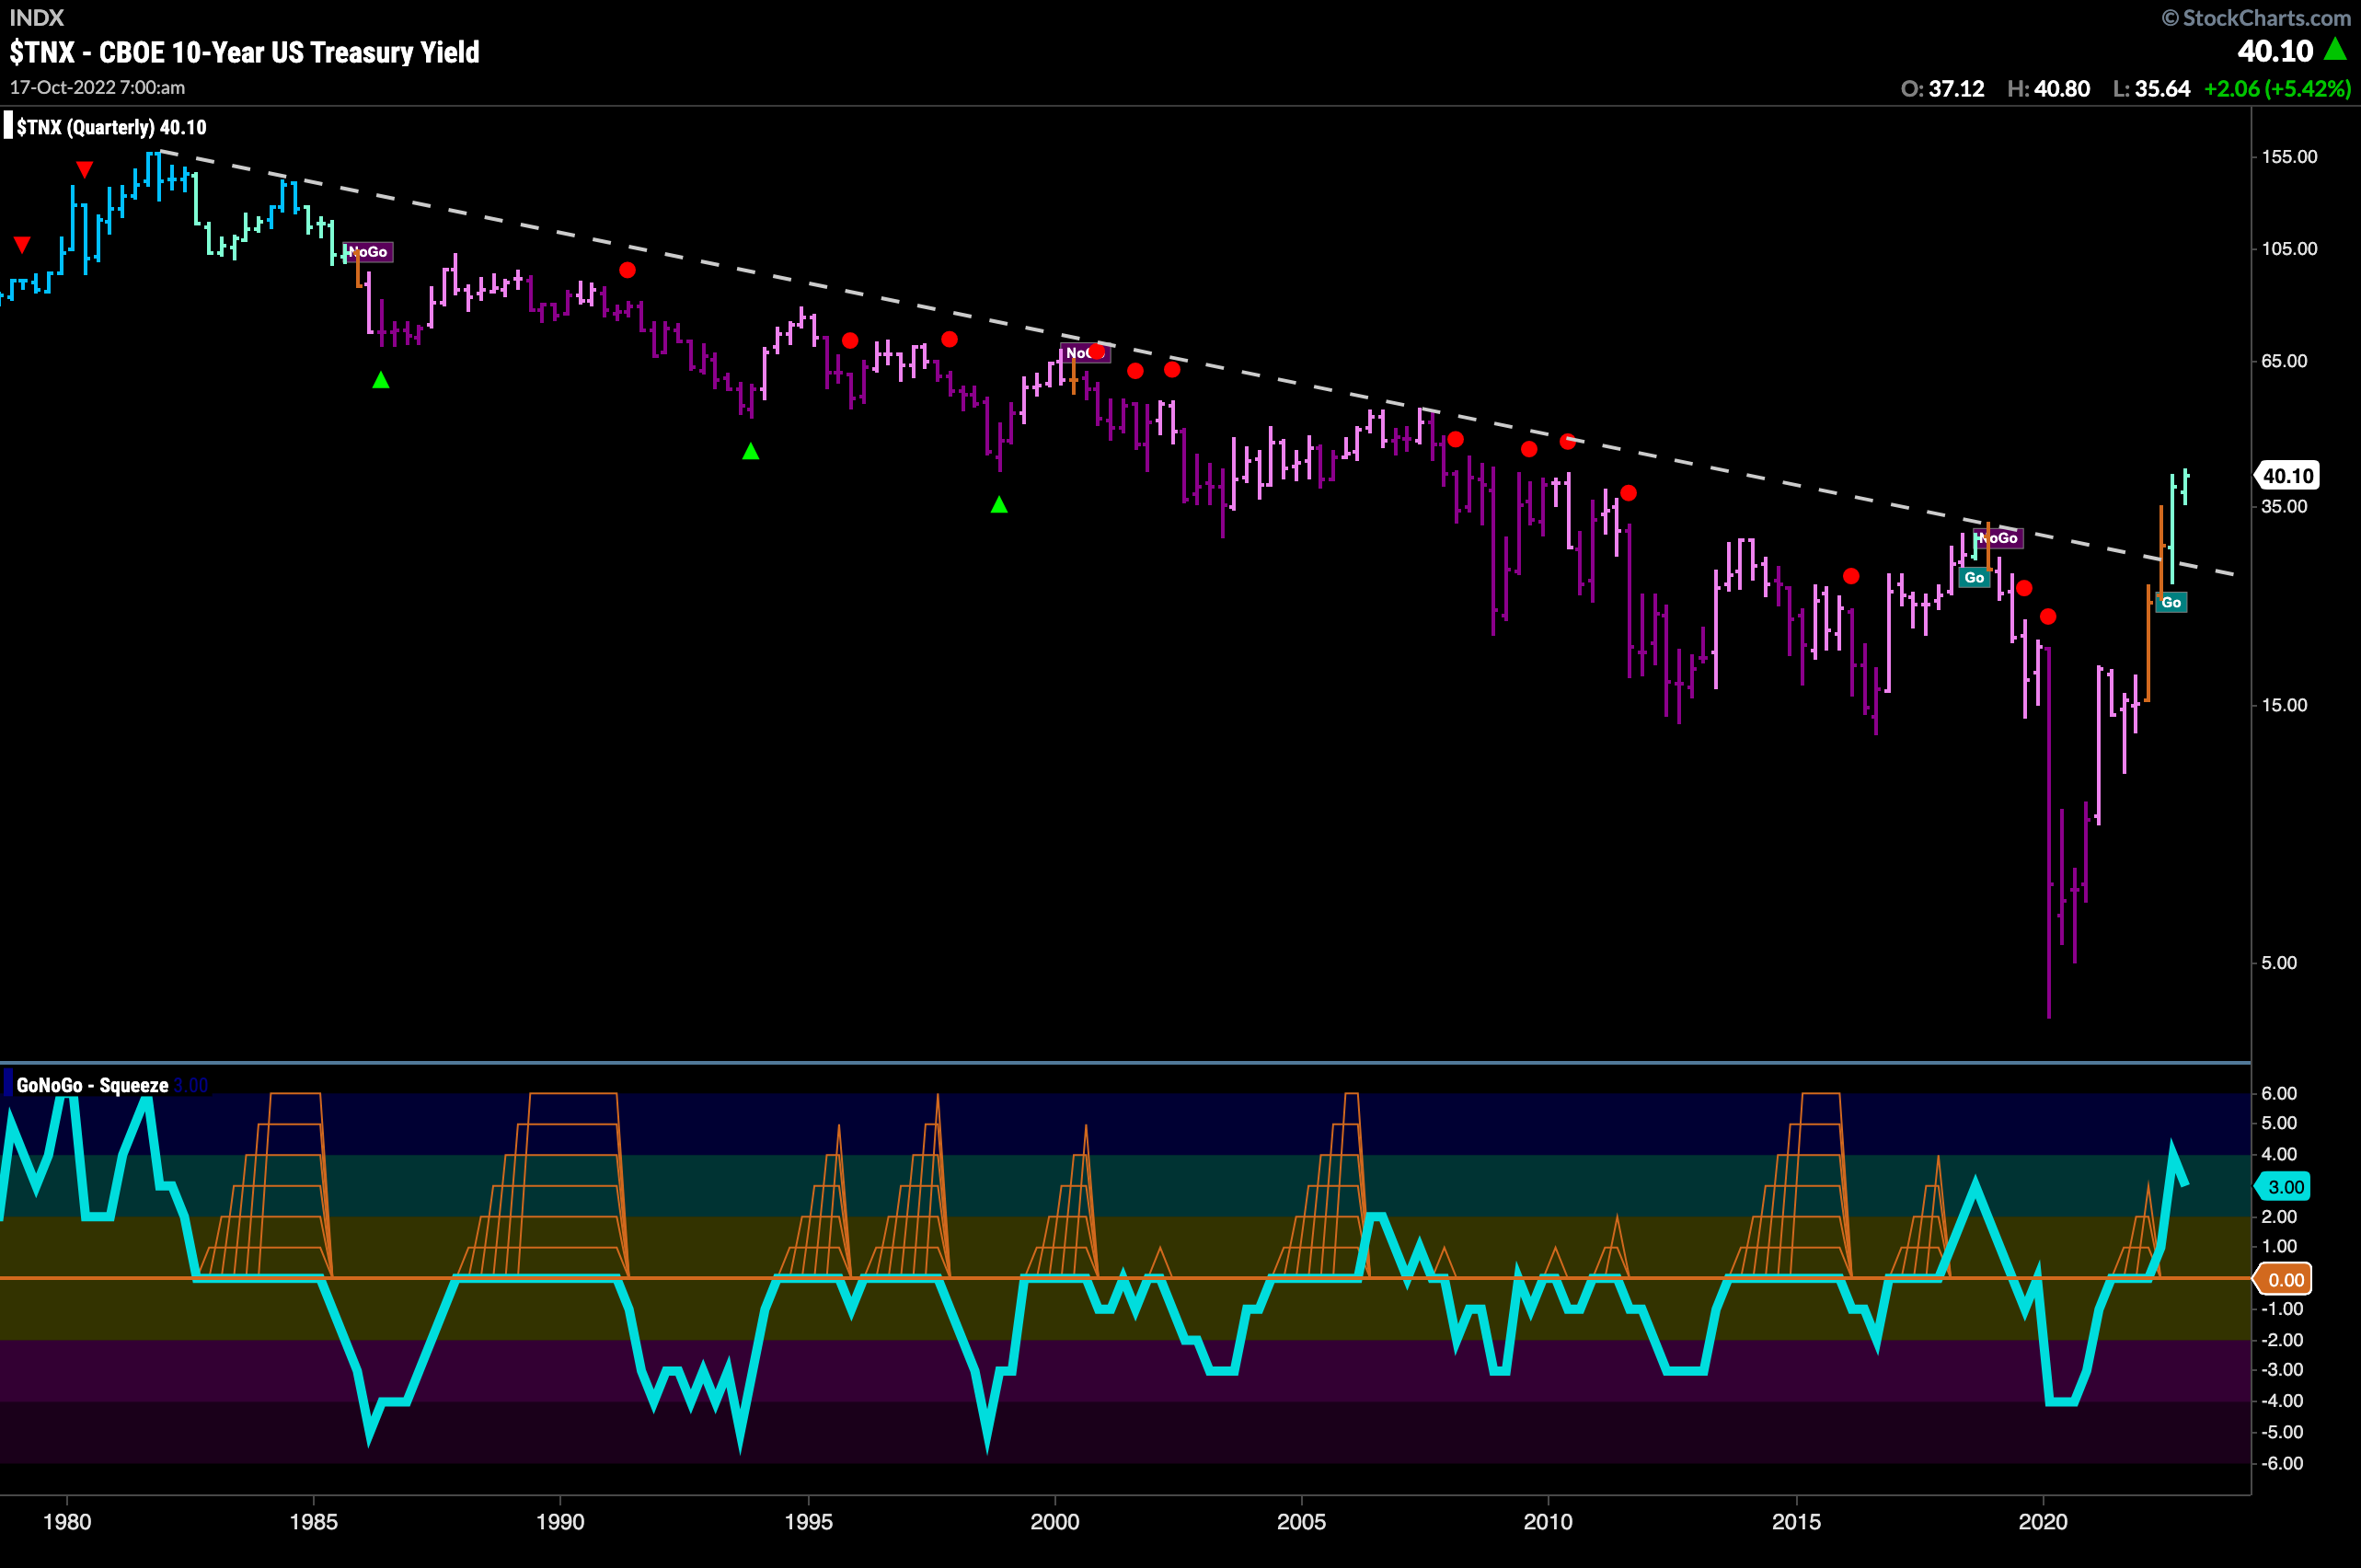Click the green up triangle near 1994
The width and height of the screenshot is (2361, 1568).
pyautogui.click(x=751, y=452)
